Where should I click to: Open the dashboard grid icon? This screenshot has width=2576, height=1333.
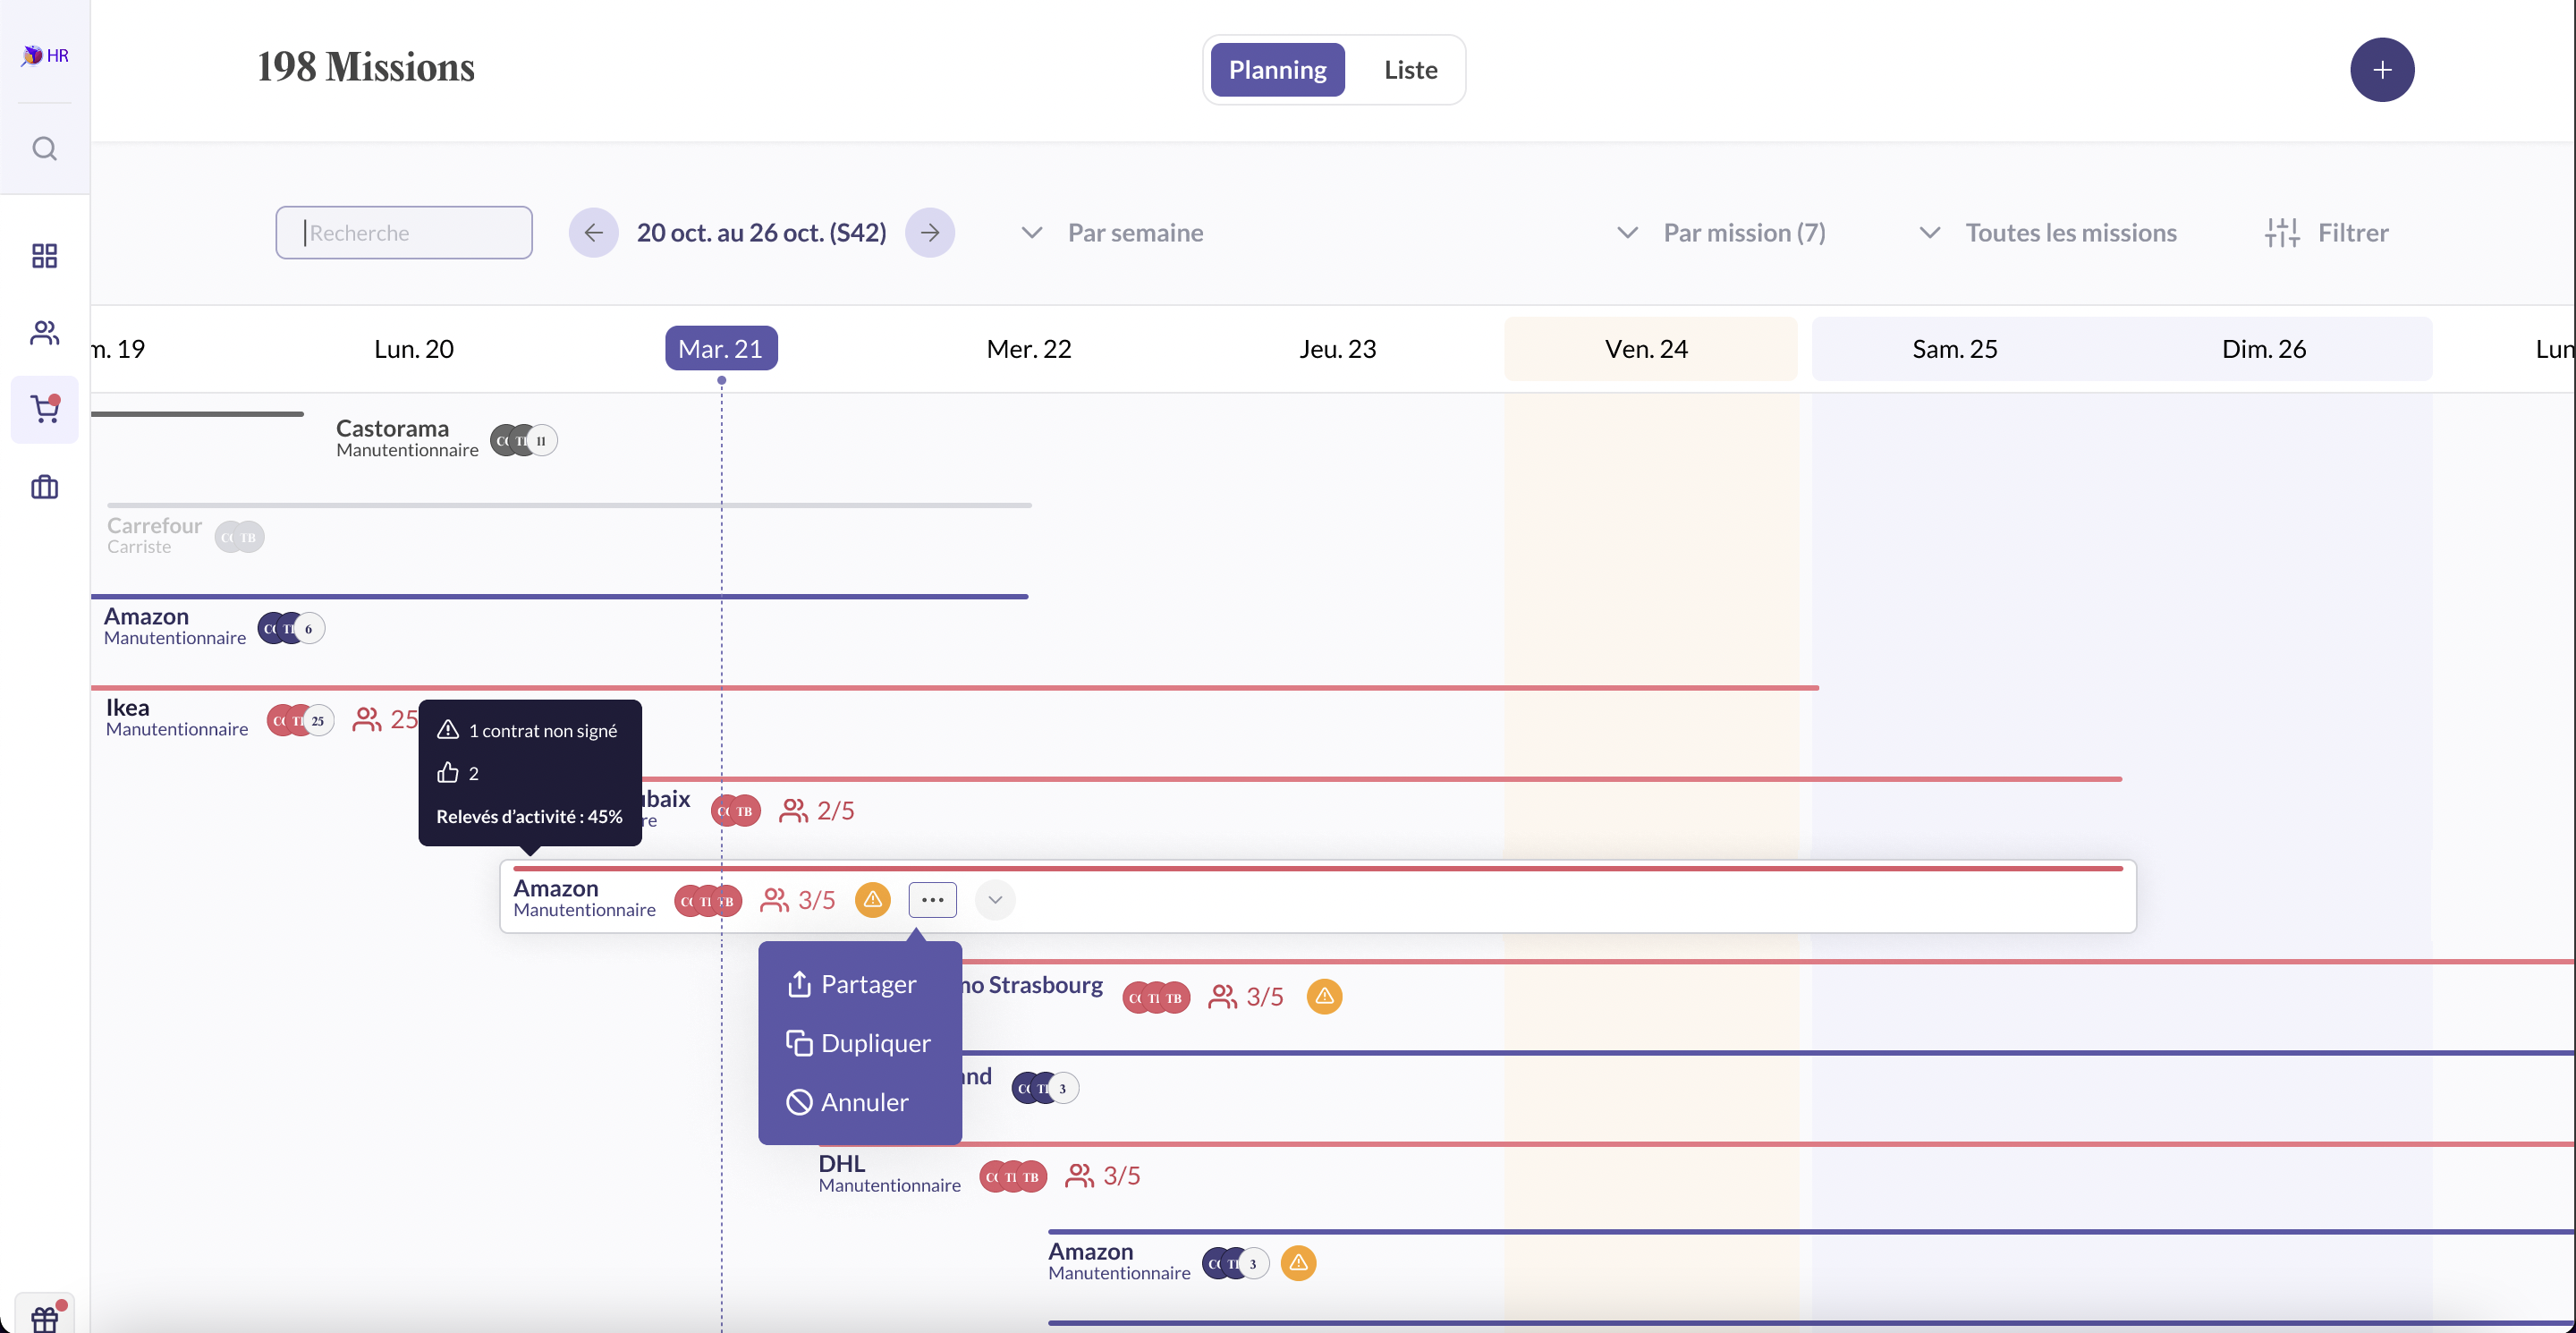point(44,256)
